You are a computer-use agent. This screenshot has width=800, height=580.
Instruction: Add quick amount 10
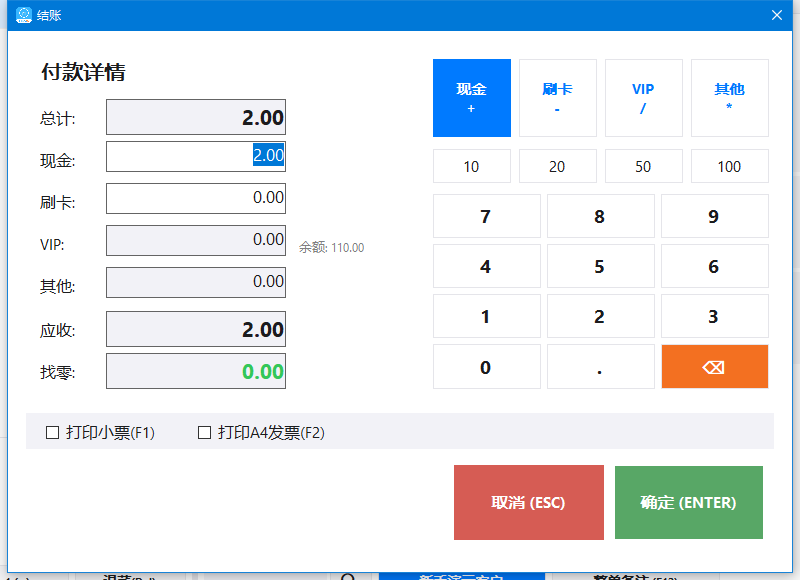[x=471, y=166]
